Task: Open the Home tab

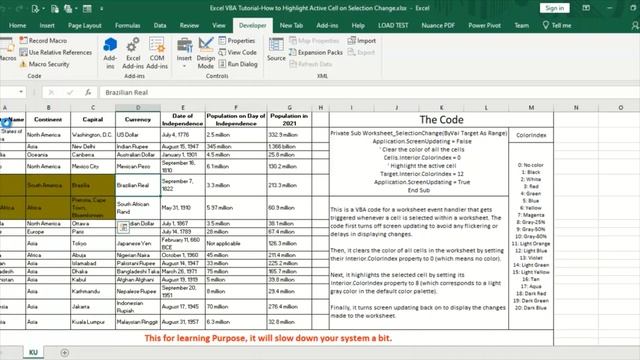Action: pos(18,25)
